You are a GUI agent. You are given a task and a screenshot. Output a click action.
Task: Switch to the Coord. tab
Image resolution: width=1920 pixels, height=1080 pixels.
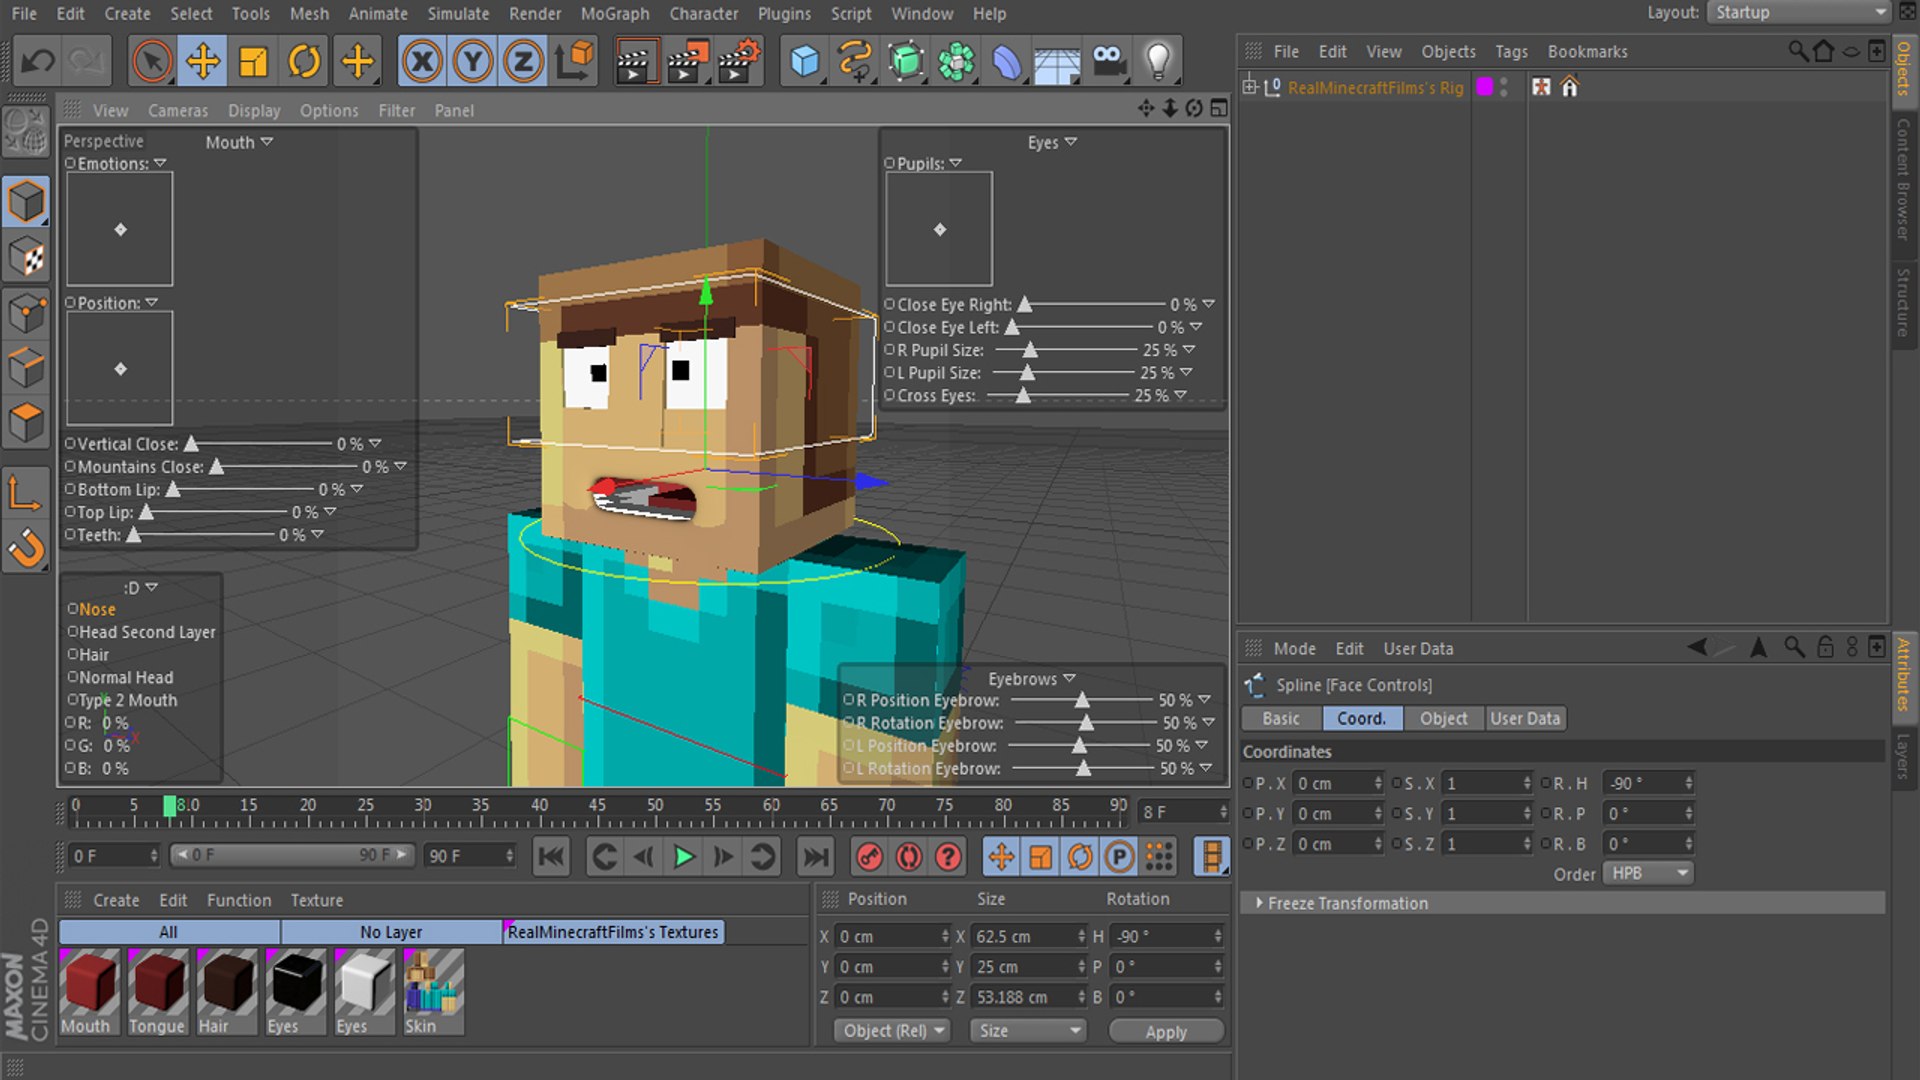coord(1361,719)
